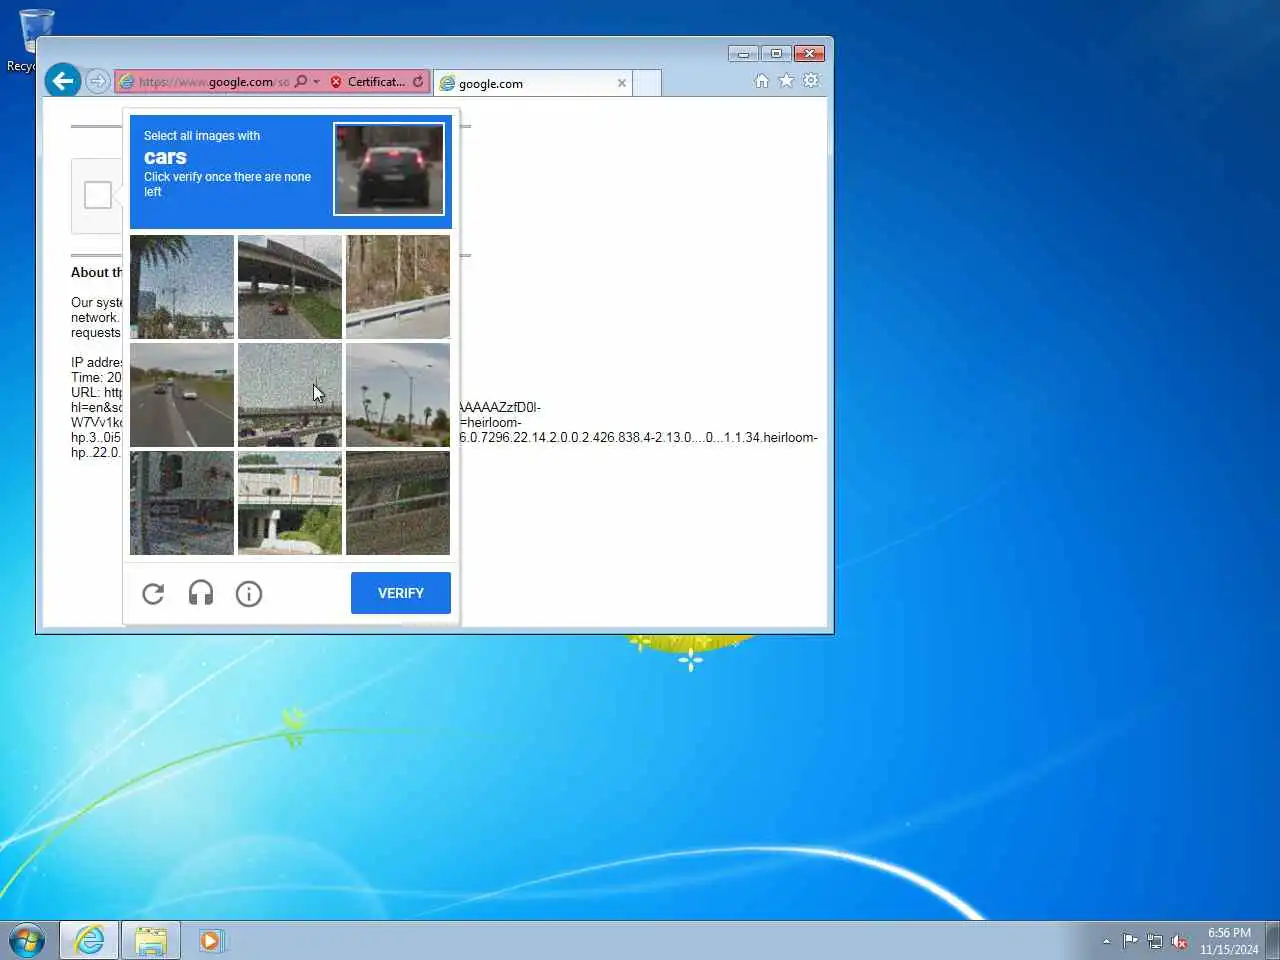This screenshot has height=960, width=1280.
Task: Open Windows Explorer from the taskbar
Action: 151,940
